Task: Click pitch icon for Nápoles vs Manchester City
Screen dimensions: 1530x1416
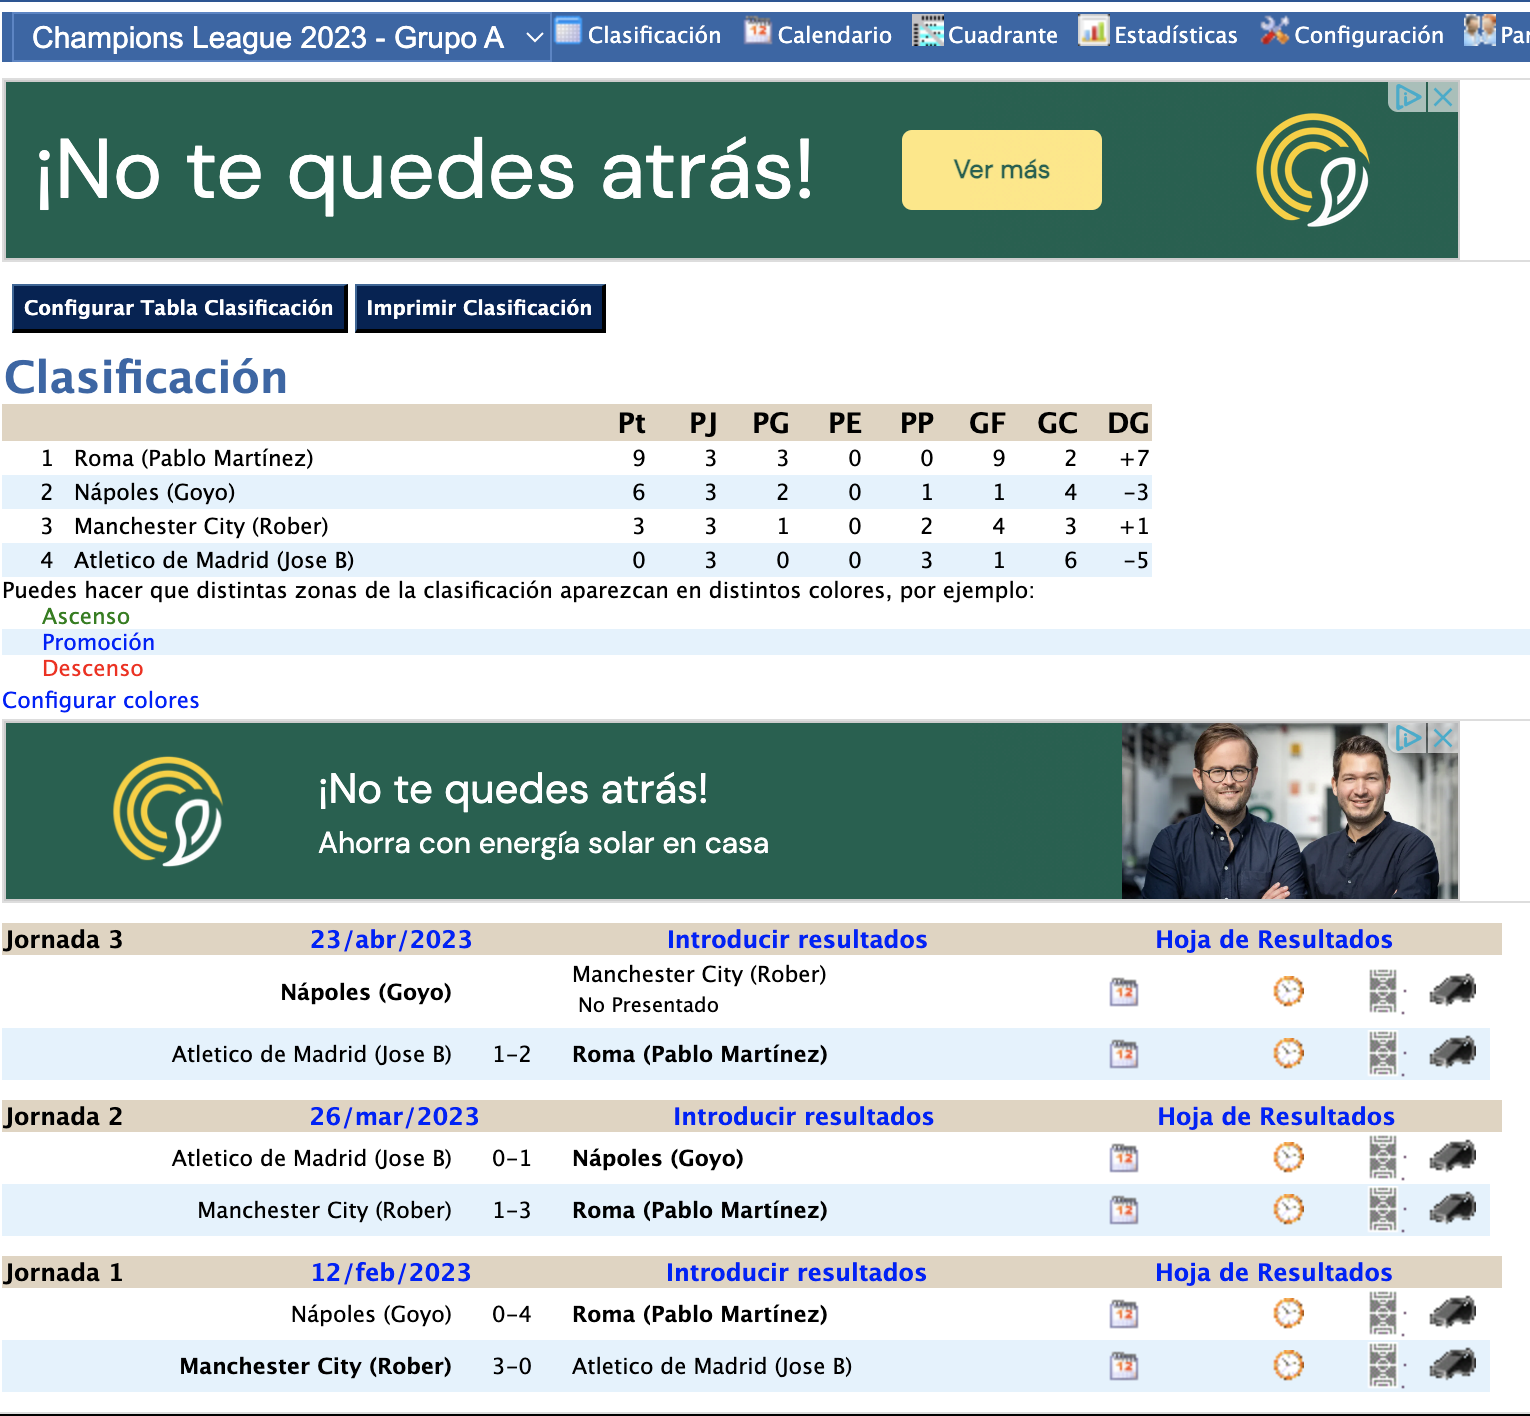Action: pos(1383,992)
